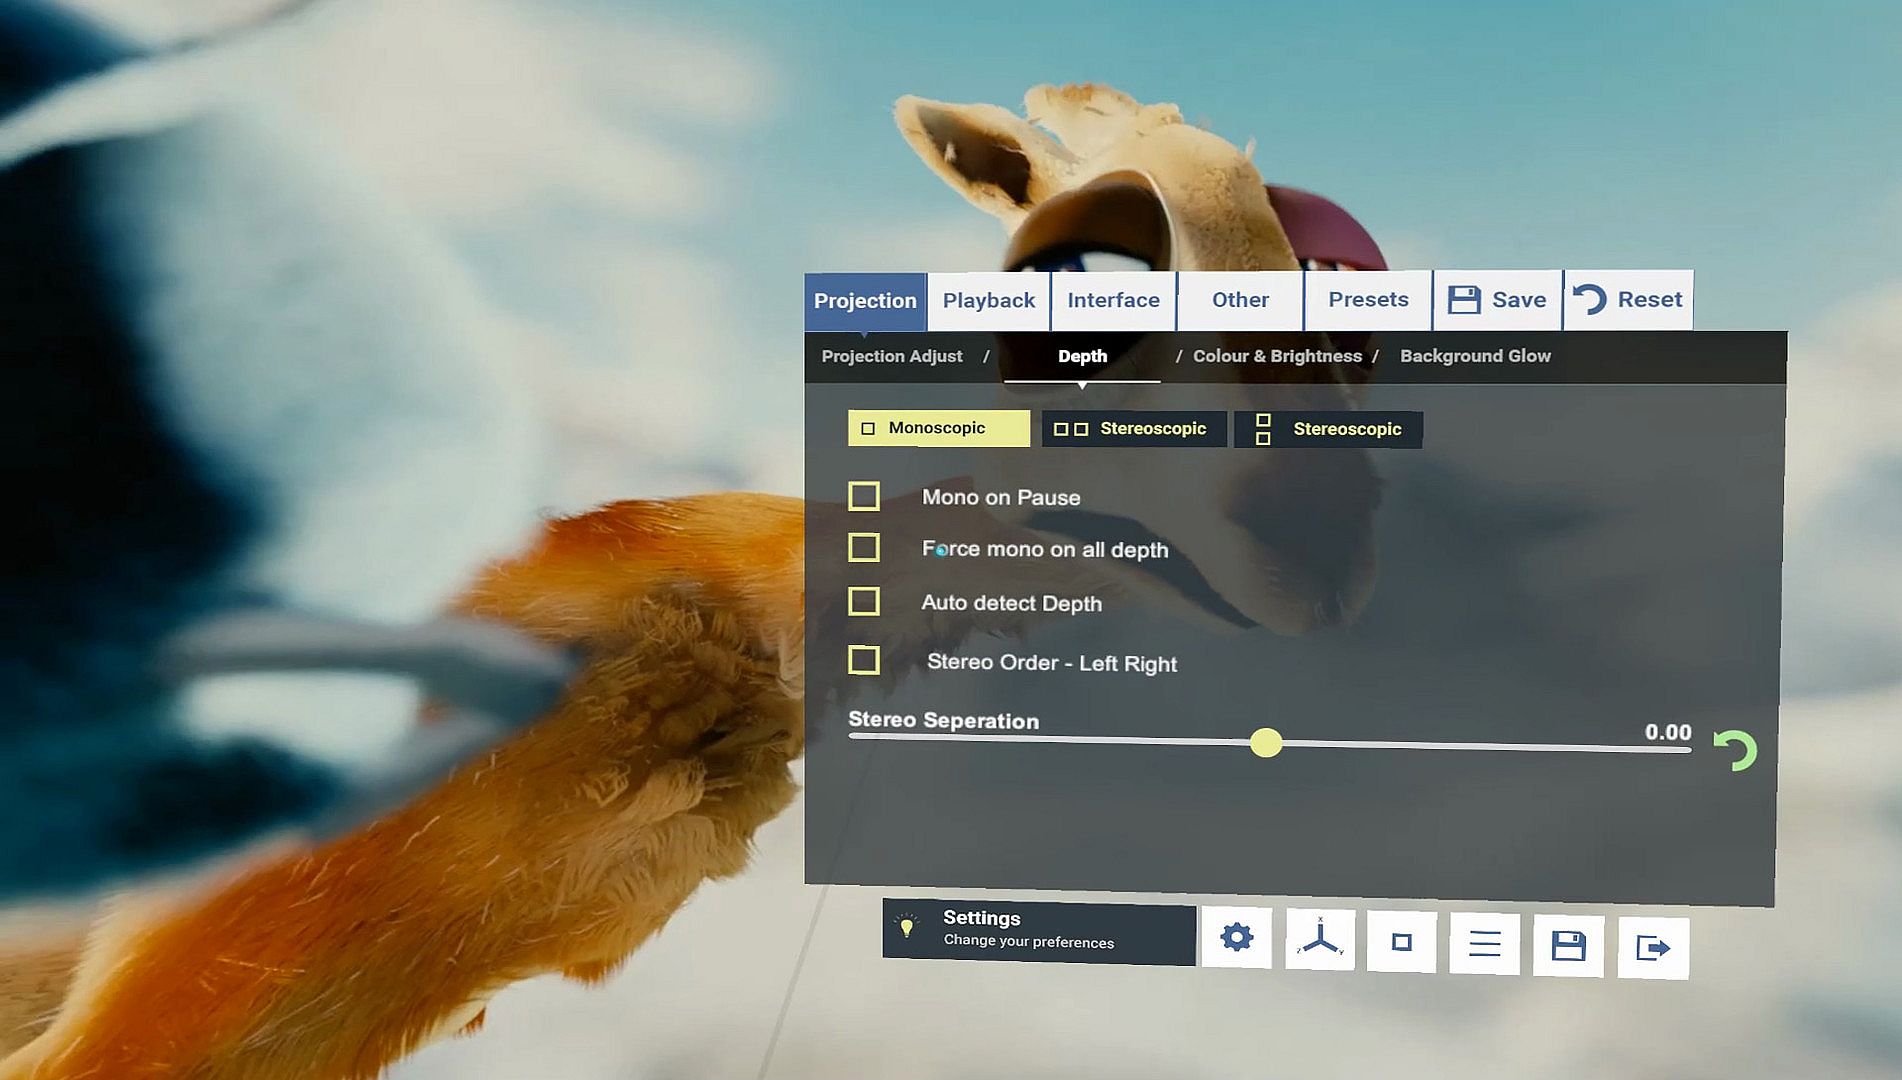The width and height of the screenshot is (1902, 1080).
Task: Enable Force mono on all depth checkbox
Action: tap(864, 547)
